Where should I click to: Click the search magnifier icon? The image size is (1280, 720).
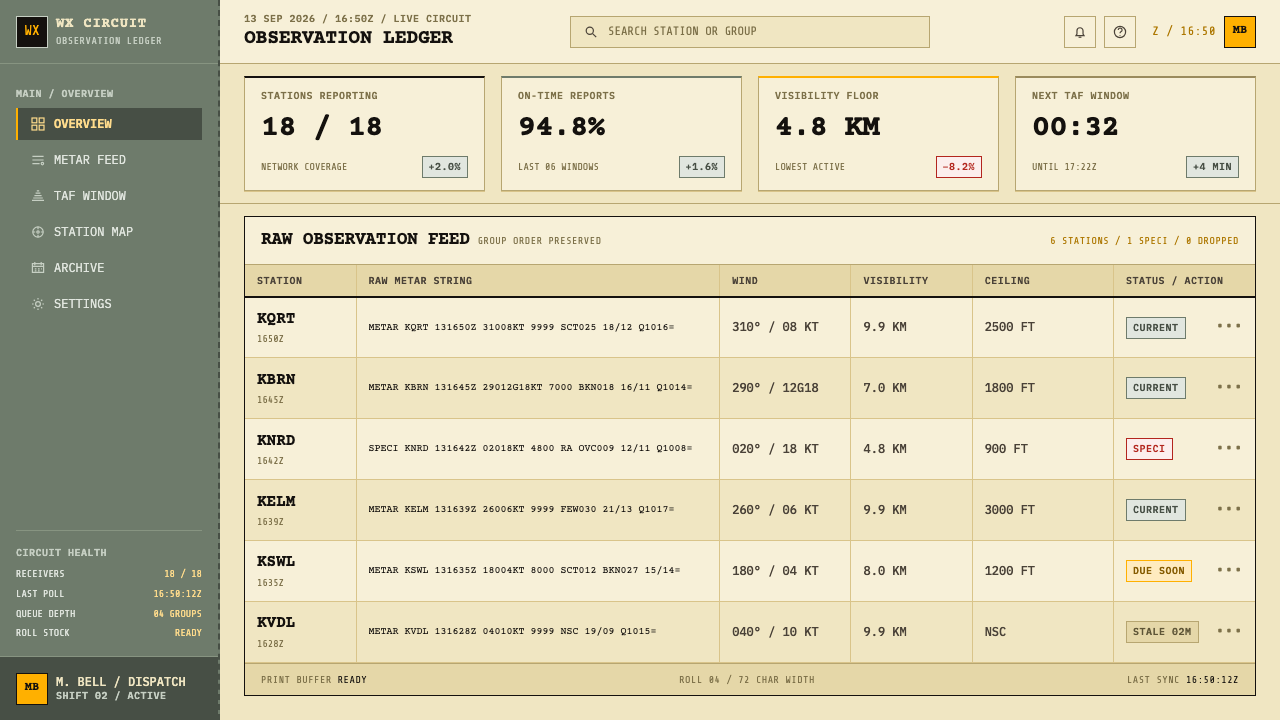coord(591,32)
